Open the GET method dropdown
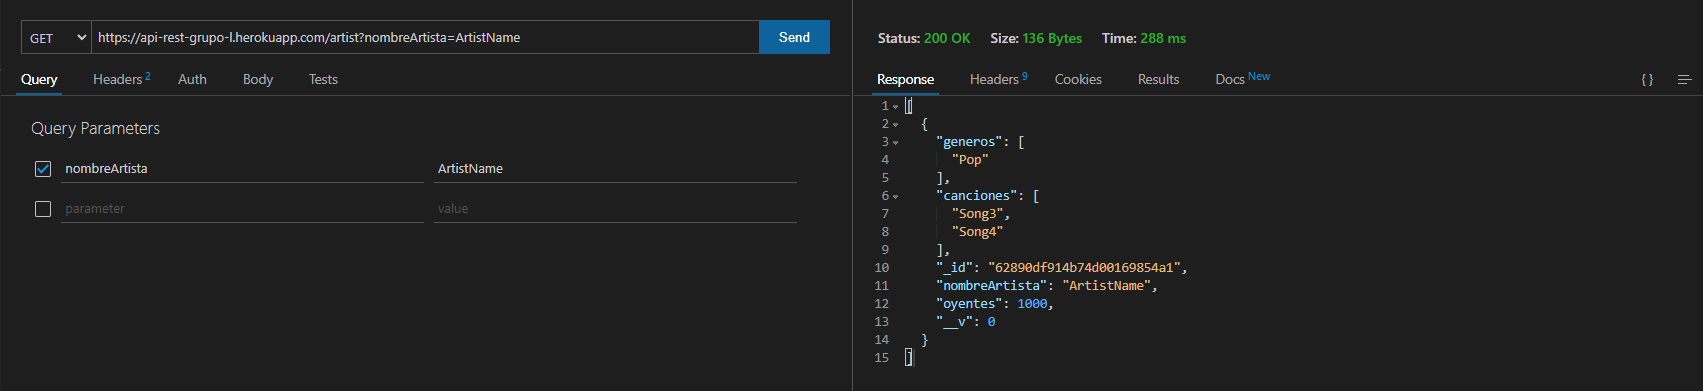Viewport: 1703px width, 391px height. click(x=56, y=38)
